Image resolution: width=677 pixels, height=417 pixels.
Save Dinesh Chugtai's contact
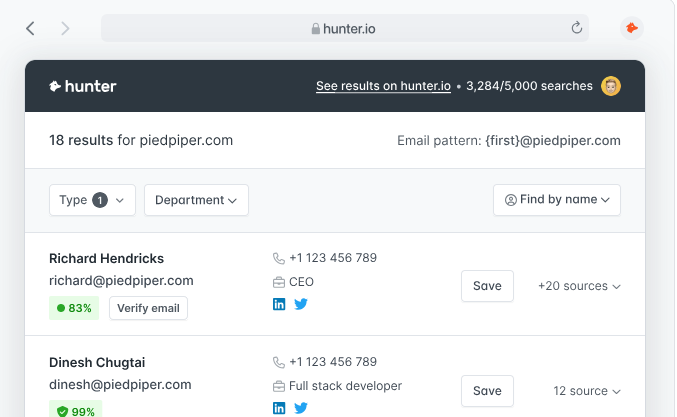tap(487, 391)
